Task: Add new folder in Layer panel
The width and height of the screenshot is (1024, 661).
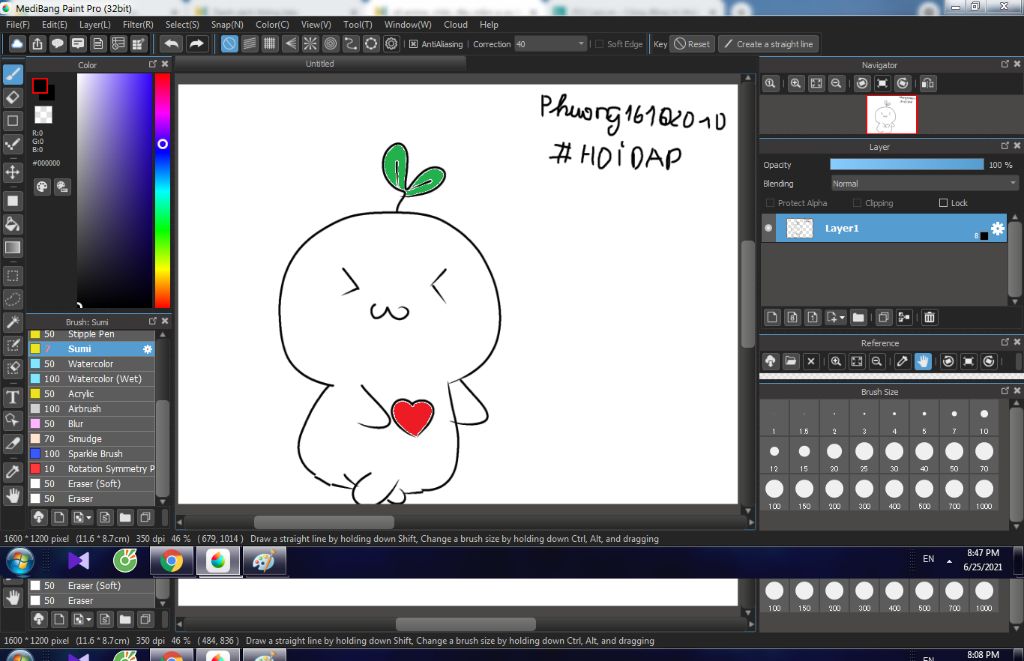Action: click(858, 317)
